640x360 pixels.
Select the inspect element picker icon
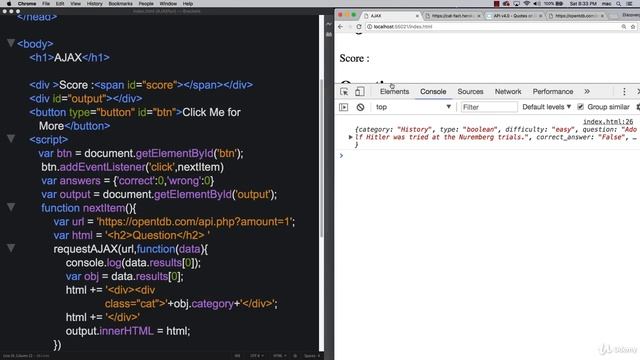tap(344, 91)
